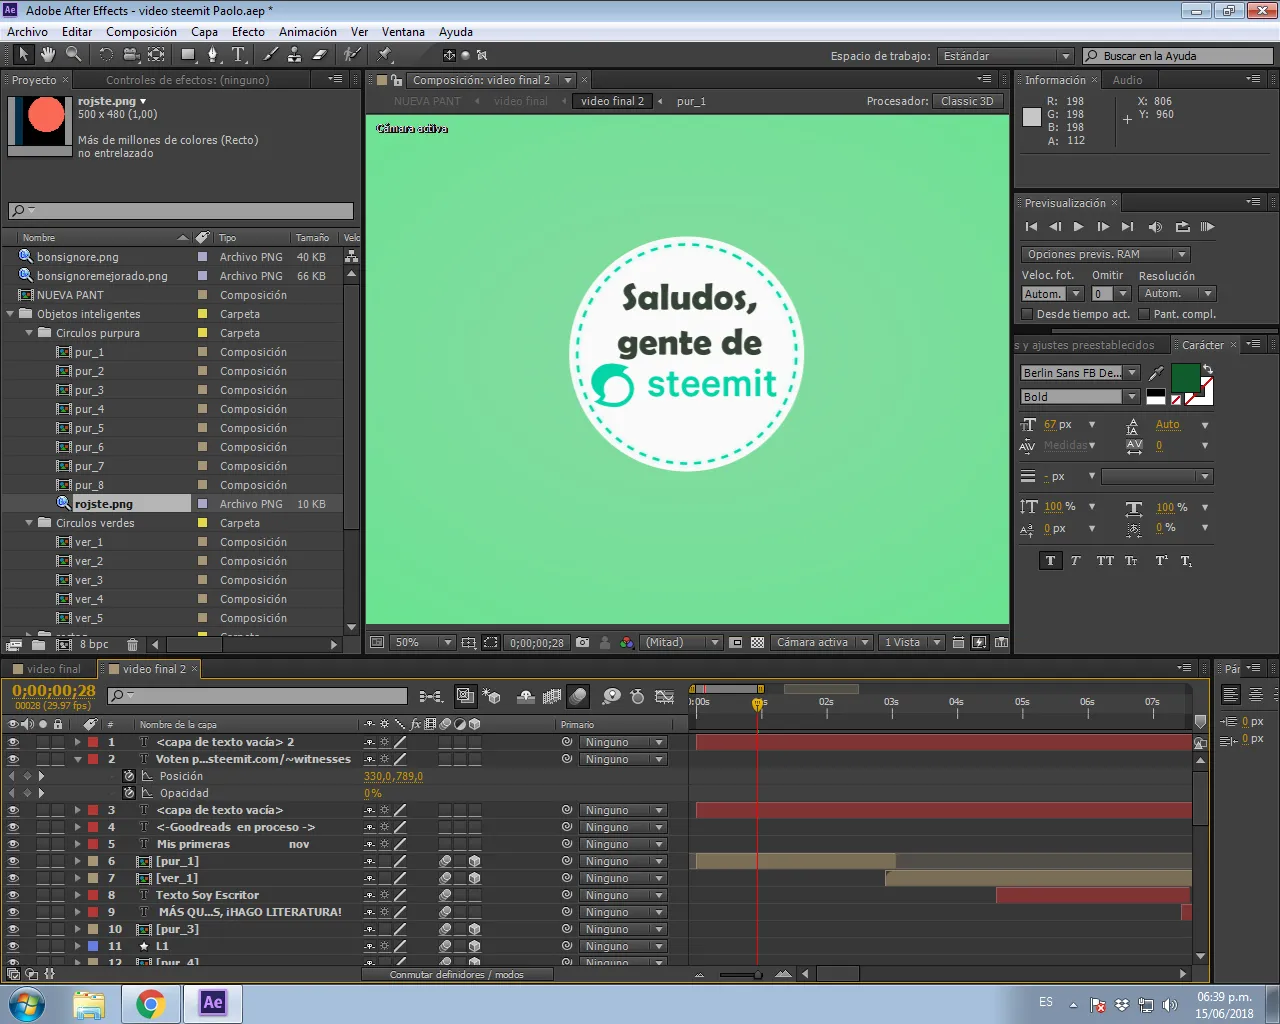Viewport: 1280px width, 1024px height.
Task: Click the black and white swatch reset
Action: point(1156,397)
